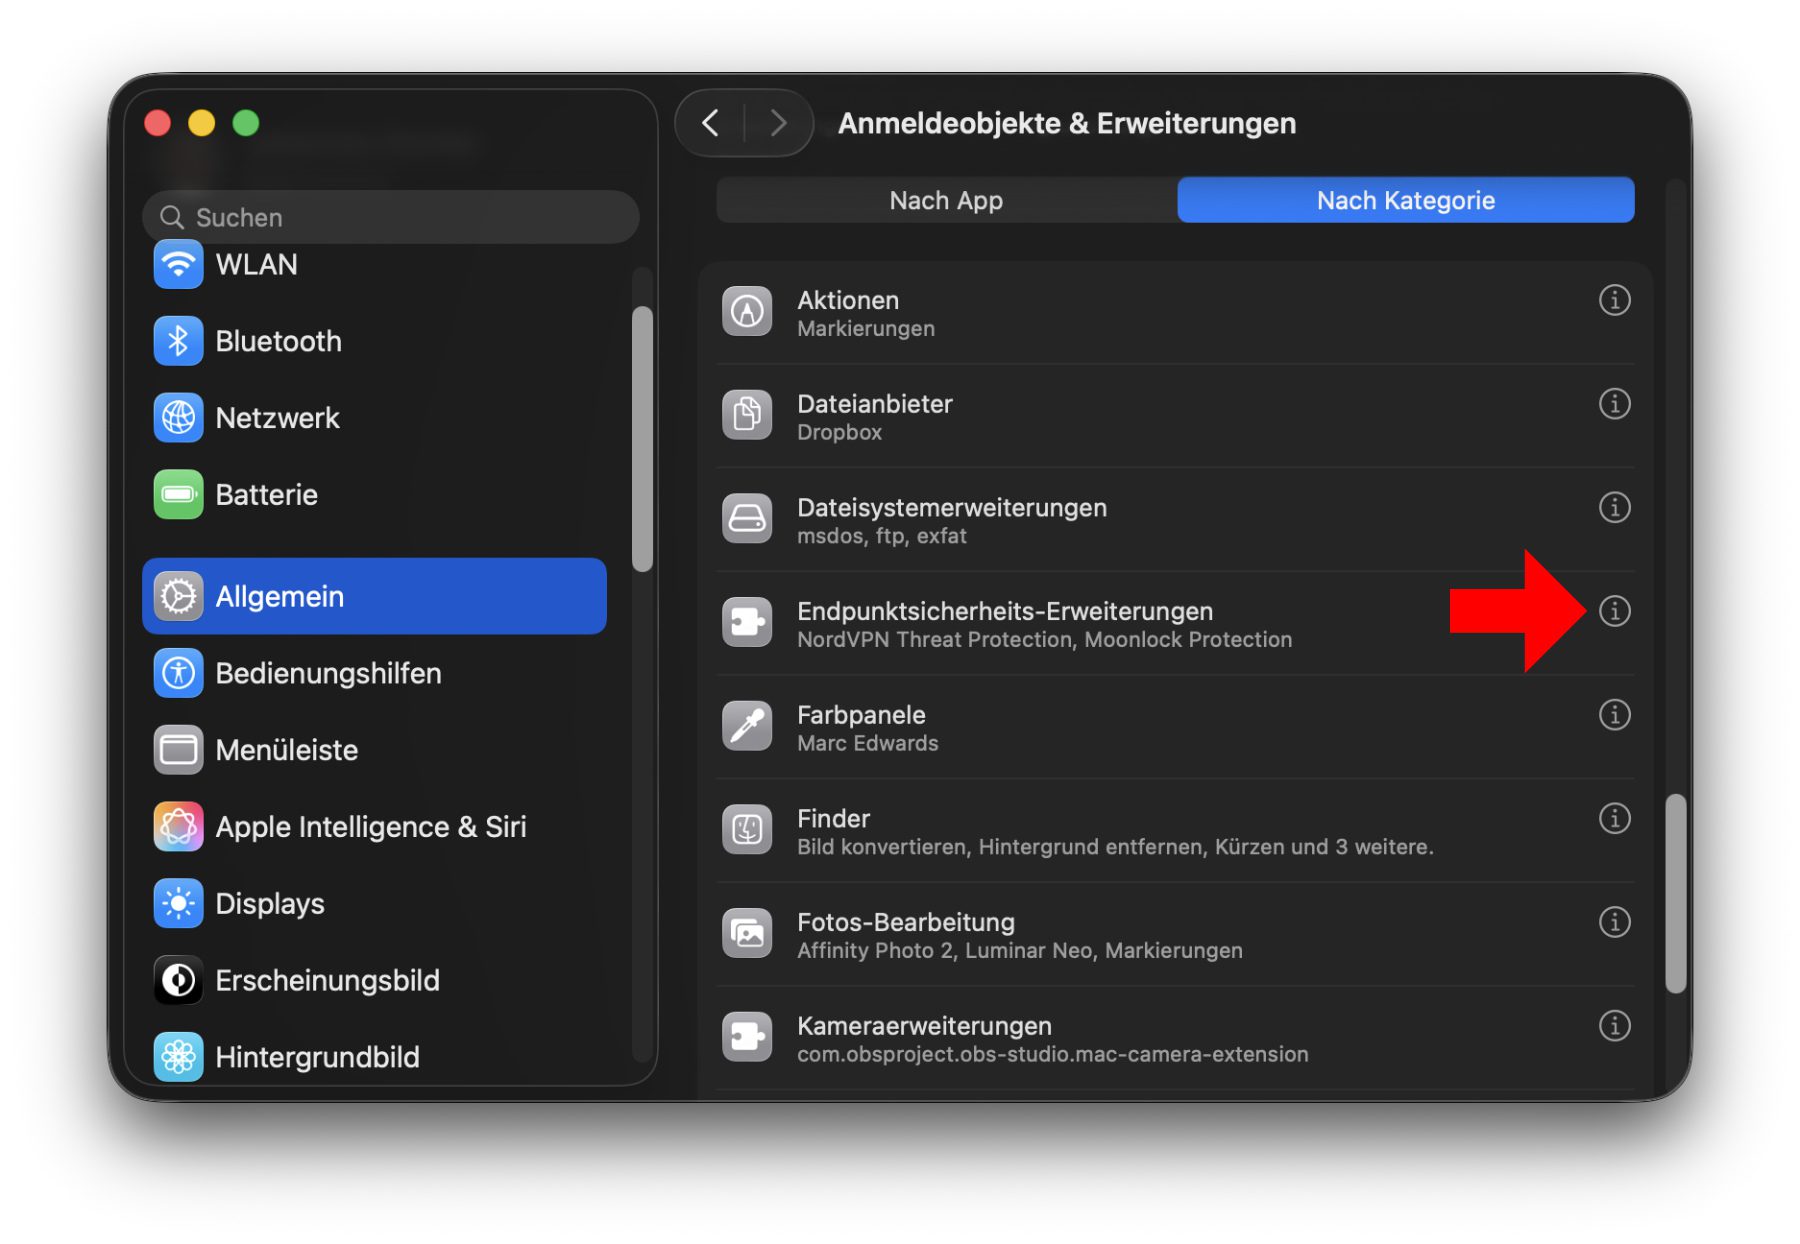Image resolution: width=1800 pixels, height=1244 pixels.
Task: Select the Nach Kategorie tab
Action: tap(1405, 201)
